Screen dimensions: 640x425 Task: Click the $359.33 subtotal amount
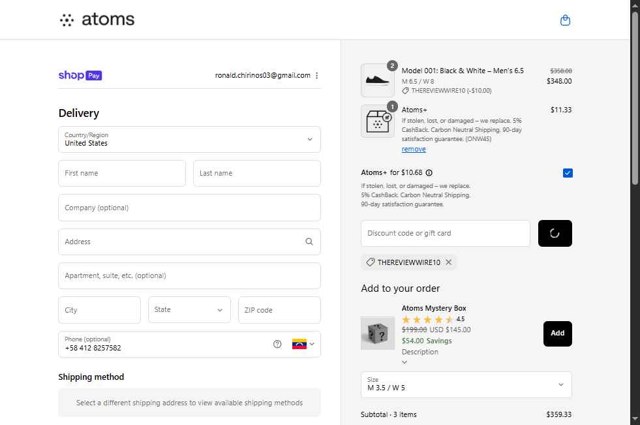coord(559,414)
